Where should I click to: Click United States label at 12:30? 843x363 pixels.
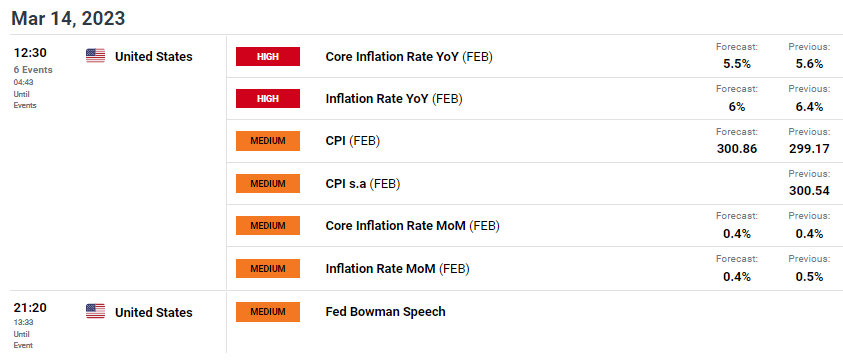(154, 56)
